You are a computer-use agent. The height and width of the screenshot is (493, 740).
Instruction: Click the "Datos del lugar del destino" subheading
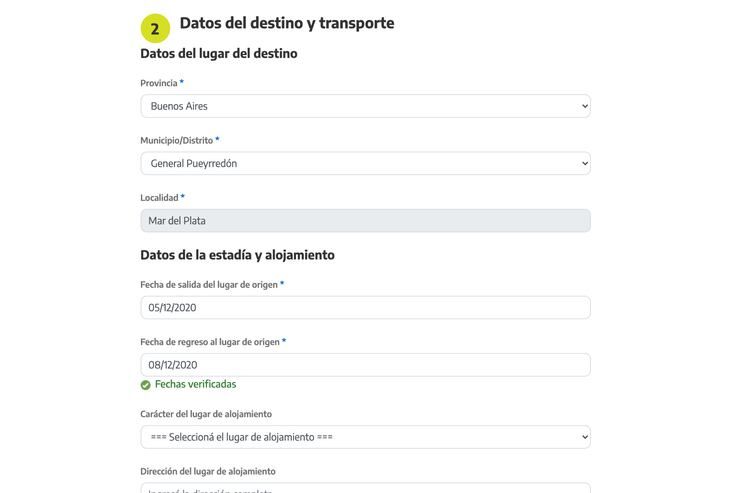219,53
